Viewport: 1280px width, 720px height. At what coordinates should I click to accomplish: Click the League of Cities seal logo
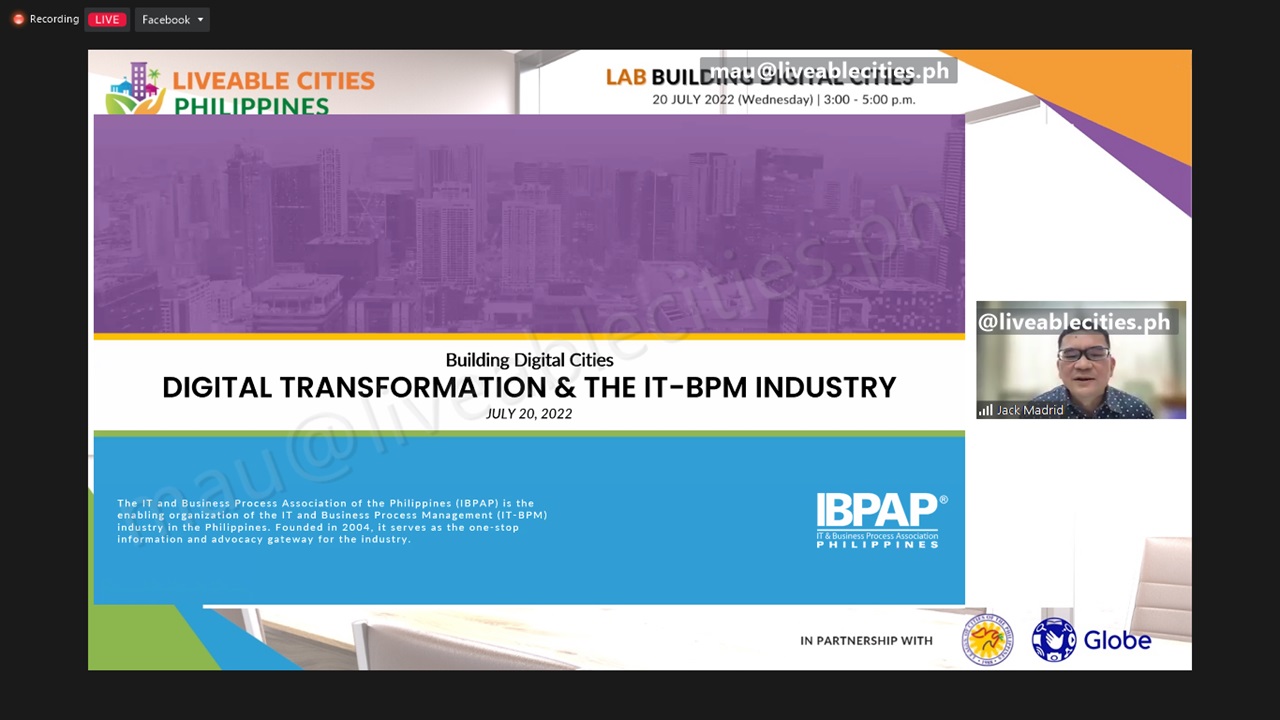pyautogui.click(x=988, y=640)
